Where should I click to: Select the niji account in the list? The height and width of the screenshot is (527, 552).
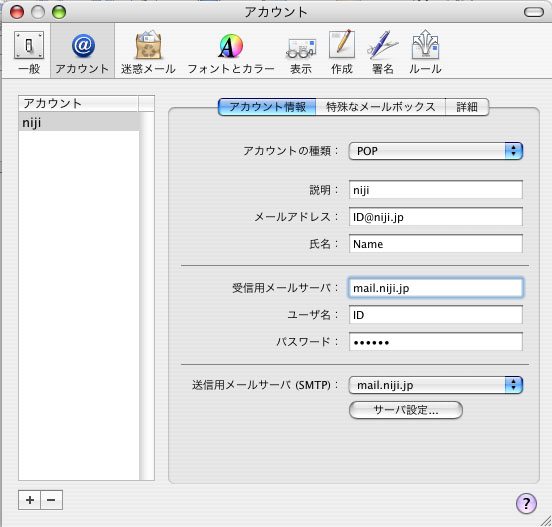(x=79, y=123)
